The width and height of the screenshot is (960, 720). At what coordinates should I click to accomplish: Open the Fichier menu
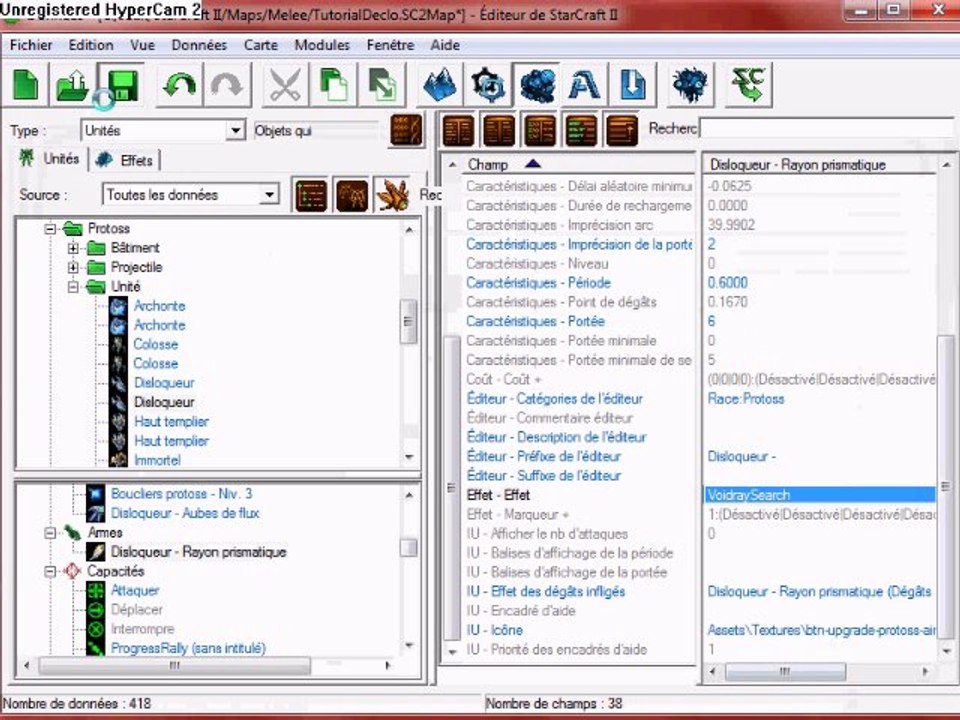click(x=31, y=45)
